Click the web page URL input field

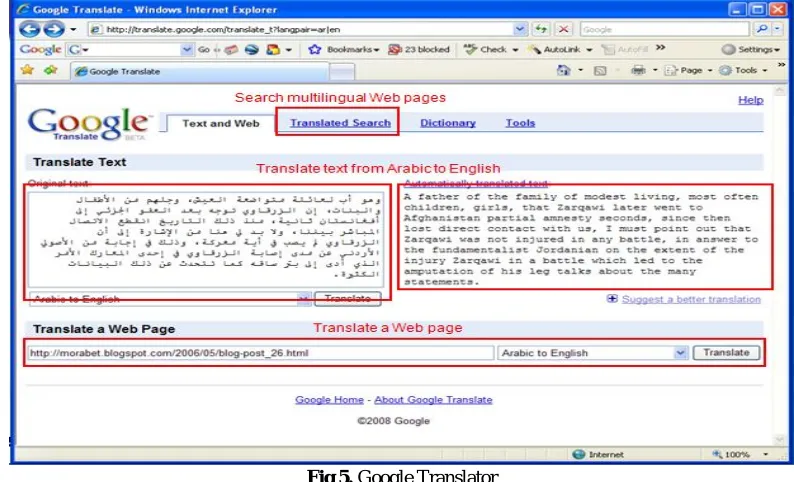click(260, 353)
